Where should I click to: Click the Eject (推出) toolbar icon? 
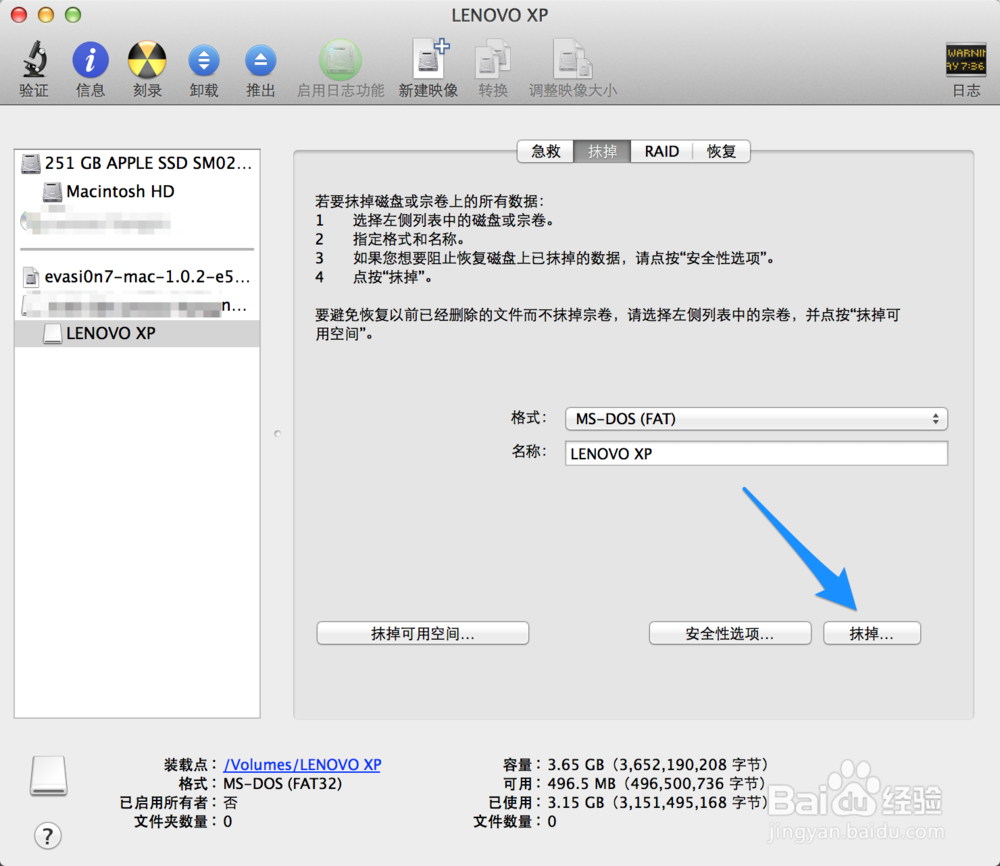[261, 61]
